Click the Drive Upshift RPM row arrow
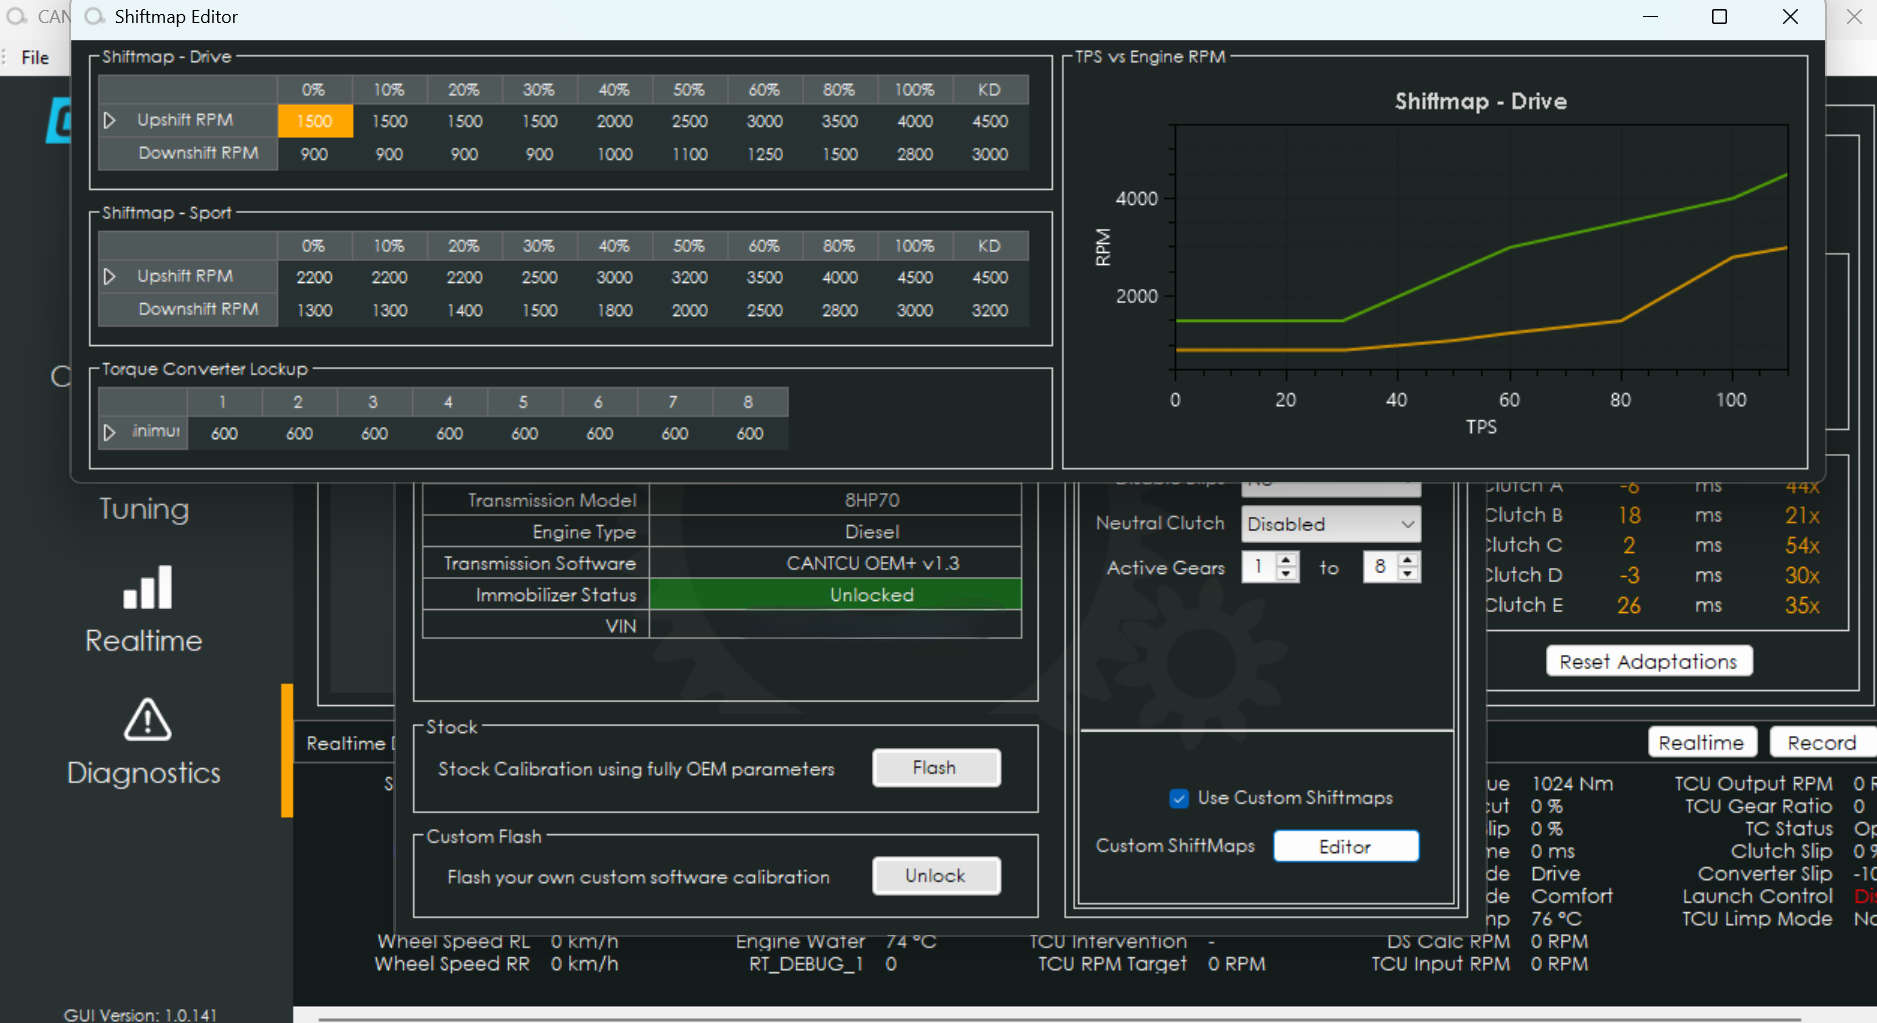 point(110,121)
